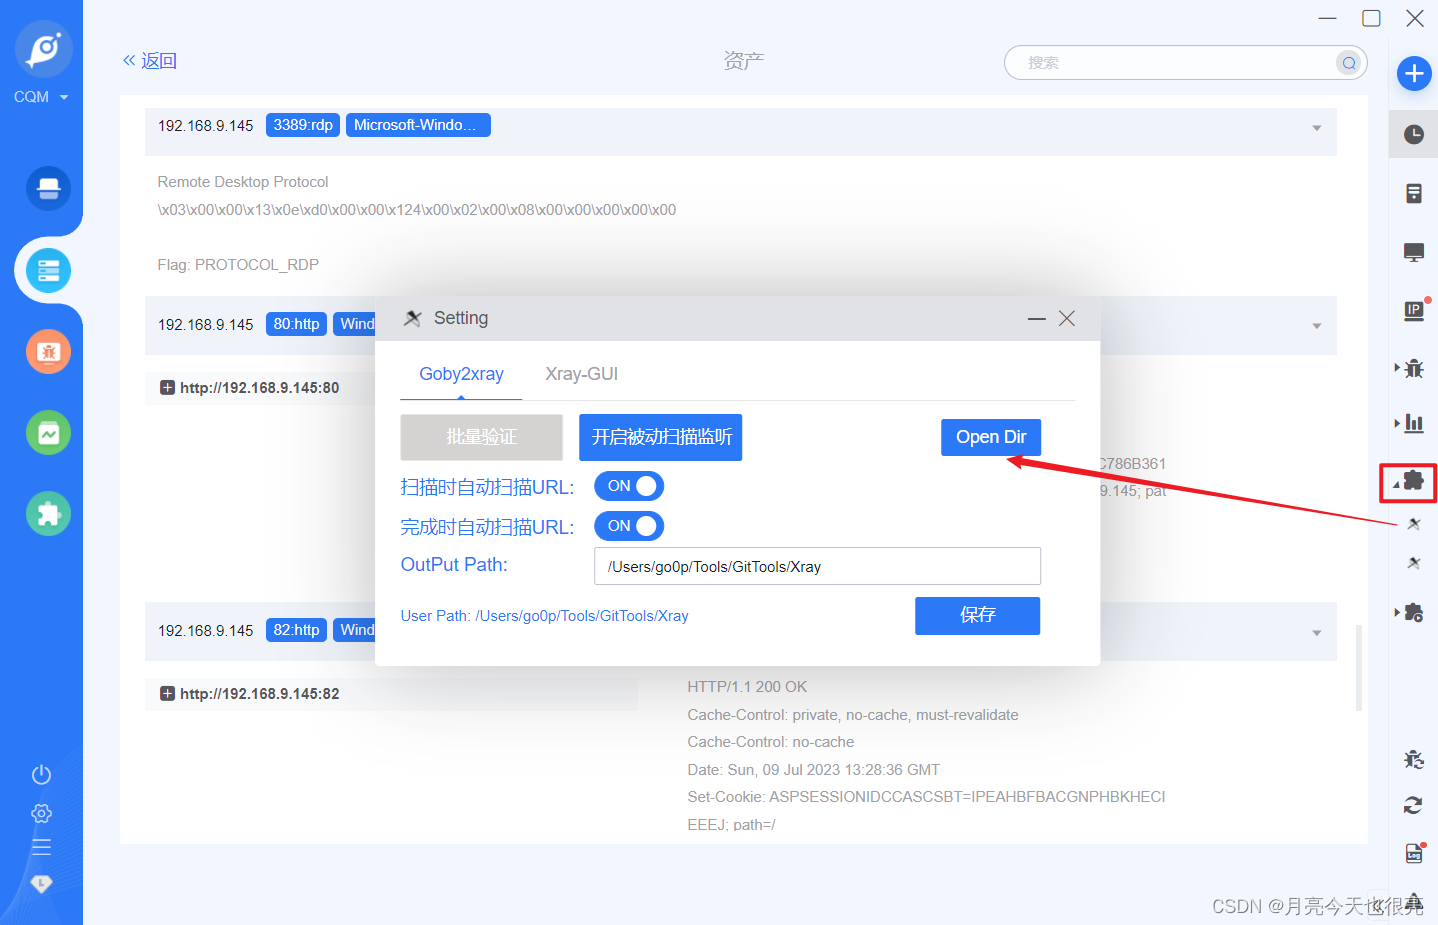Viewport: 1438px width, 925px height.
Task: Click the Microsoft-Windo... tag
Action: 418,125
